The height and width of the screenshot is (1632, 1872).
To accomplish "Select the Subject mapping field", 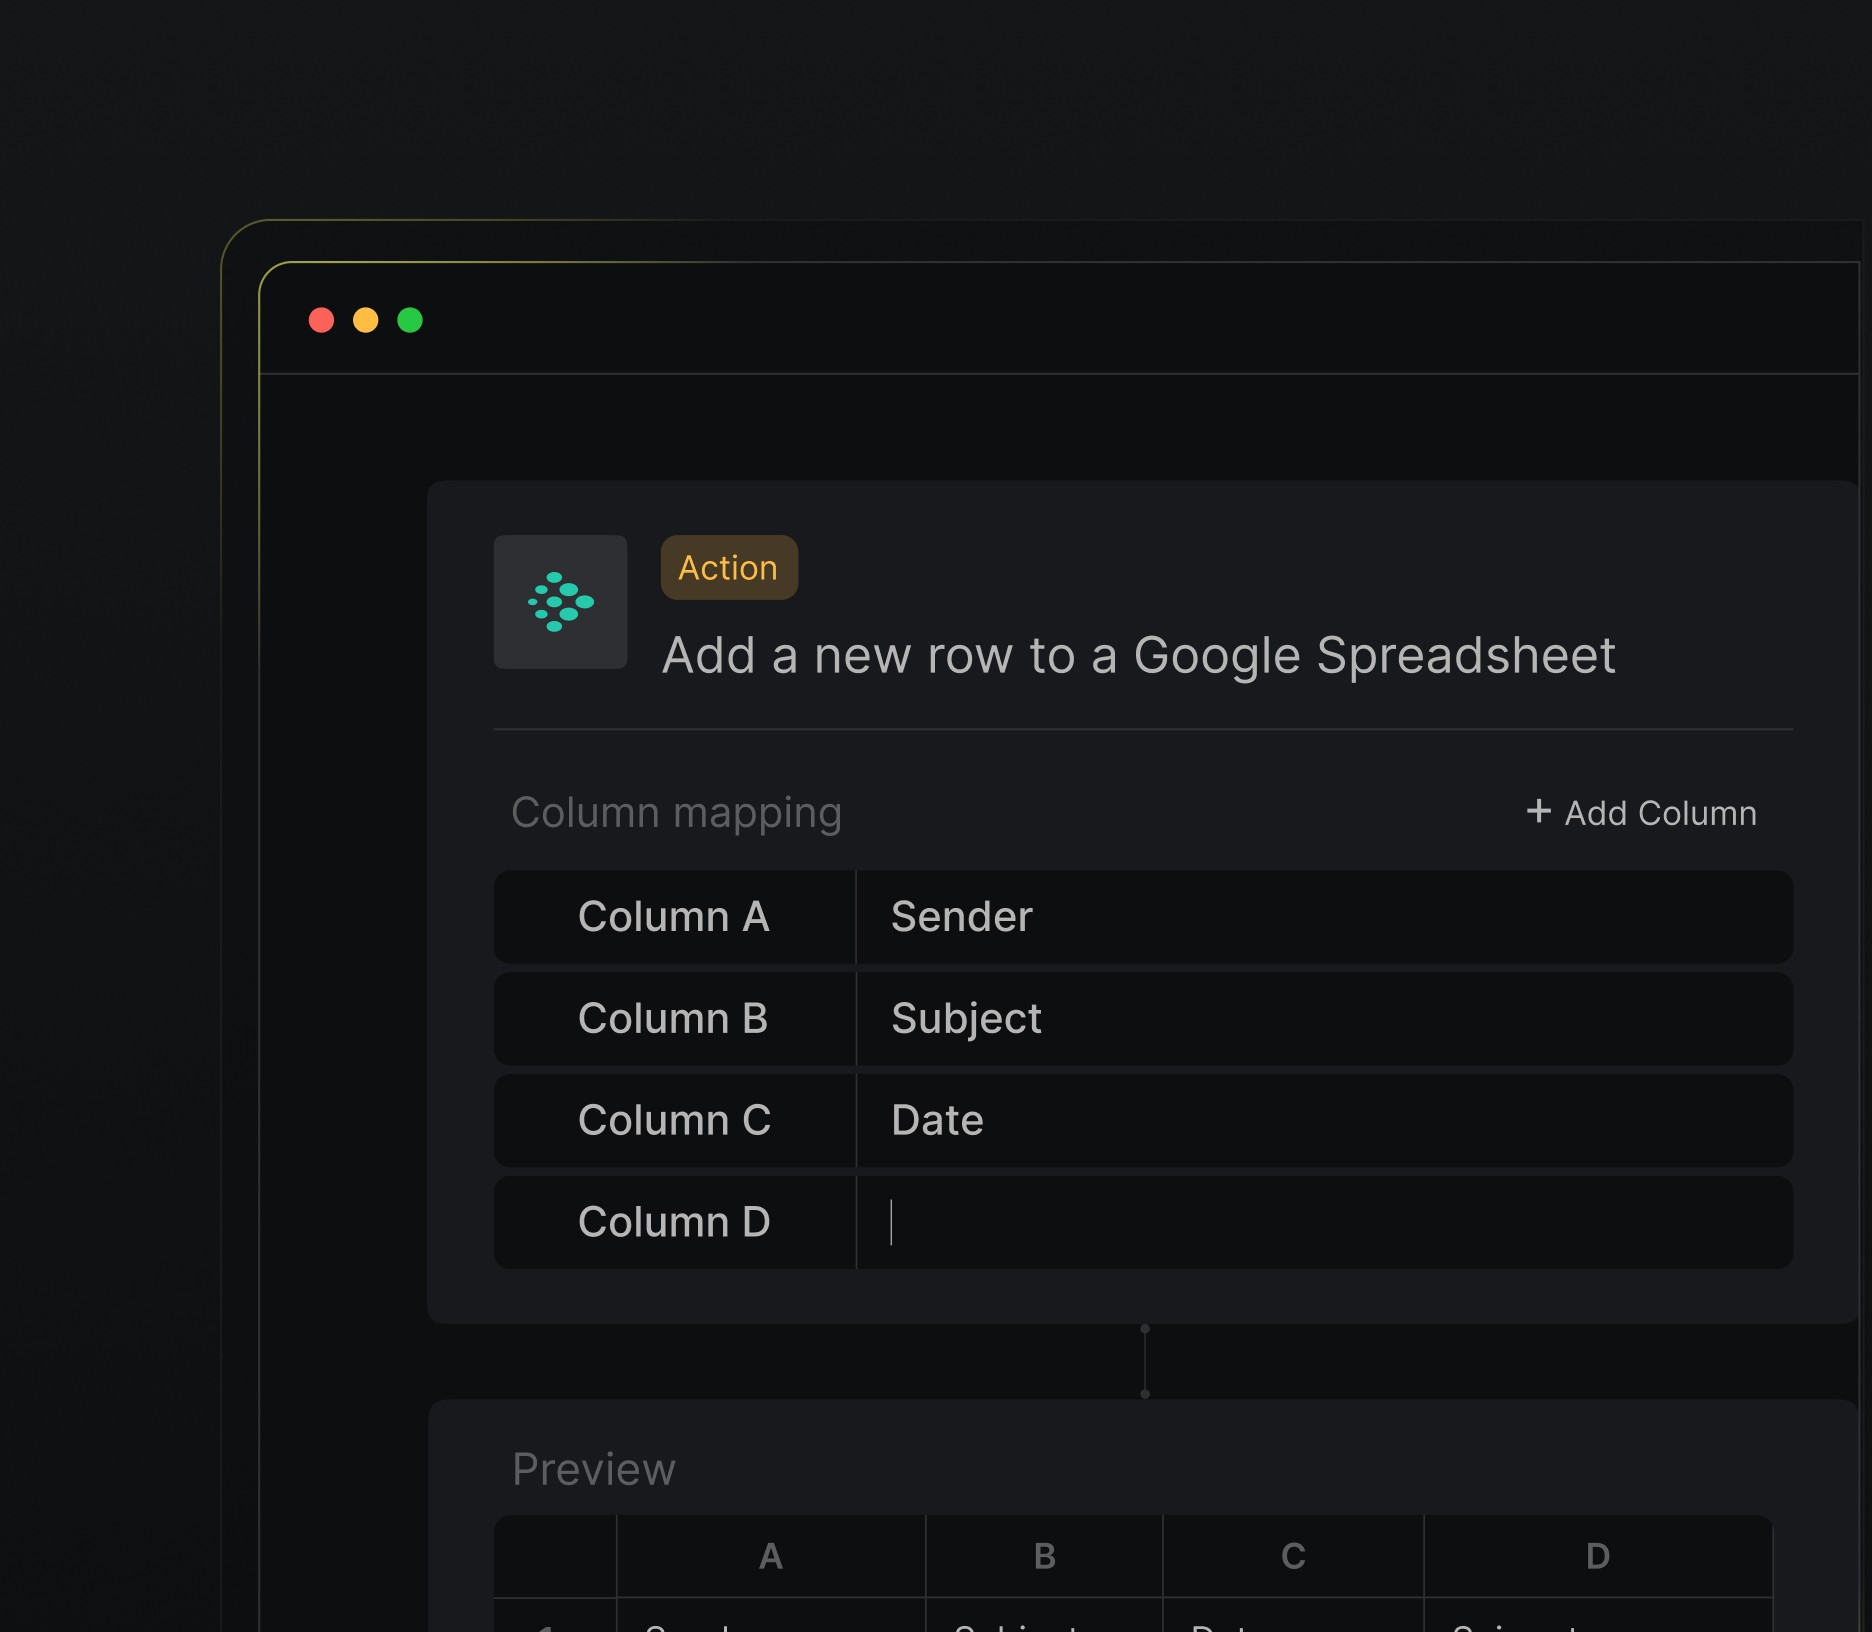I will [x=1323, y=1019].
